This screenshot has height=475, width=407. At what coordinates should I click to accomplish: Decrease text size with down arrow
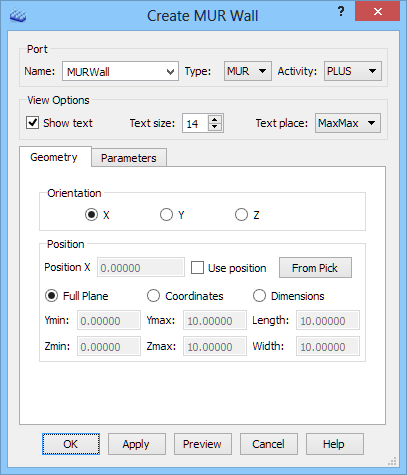click(x=215, y=127)
